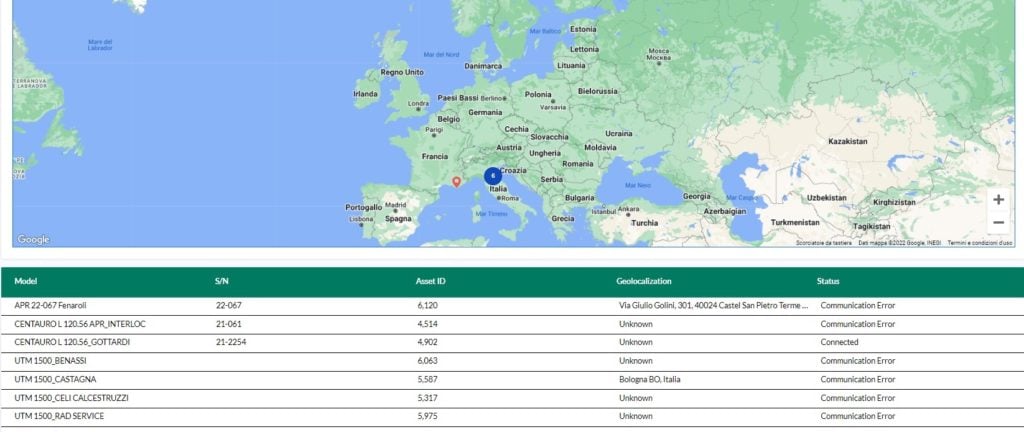Select the UTM 1500_RAD SERVICE row
Viewport: 1024px width, 432px height.
click(512, 416)
